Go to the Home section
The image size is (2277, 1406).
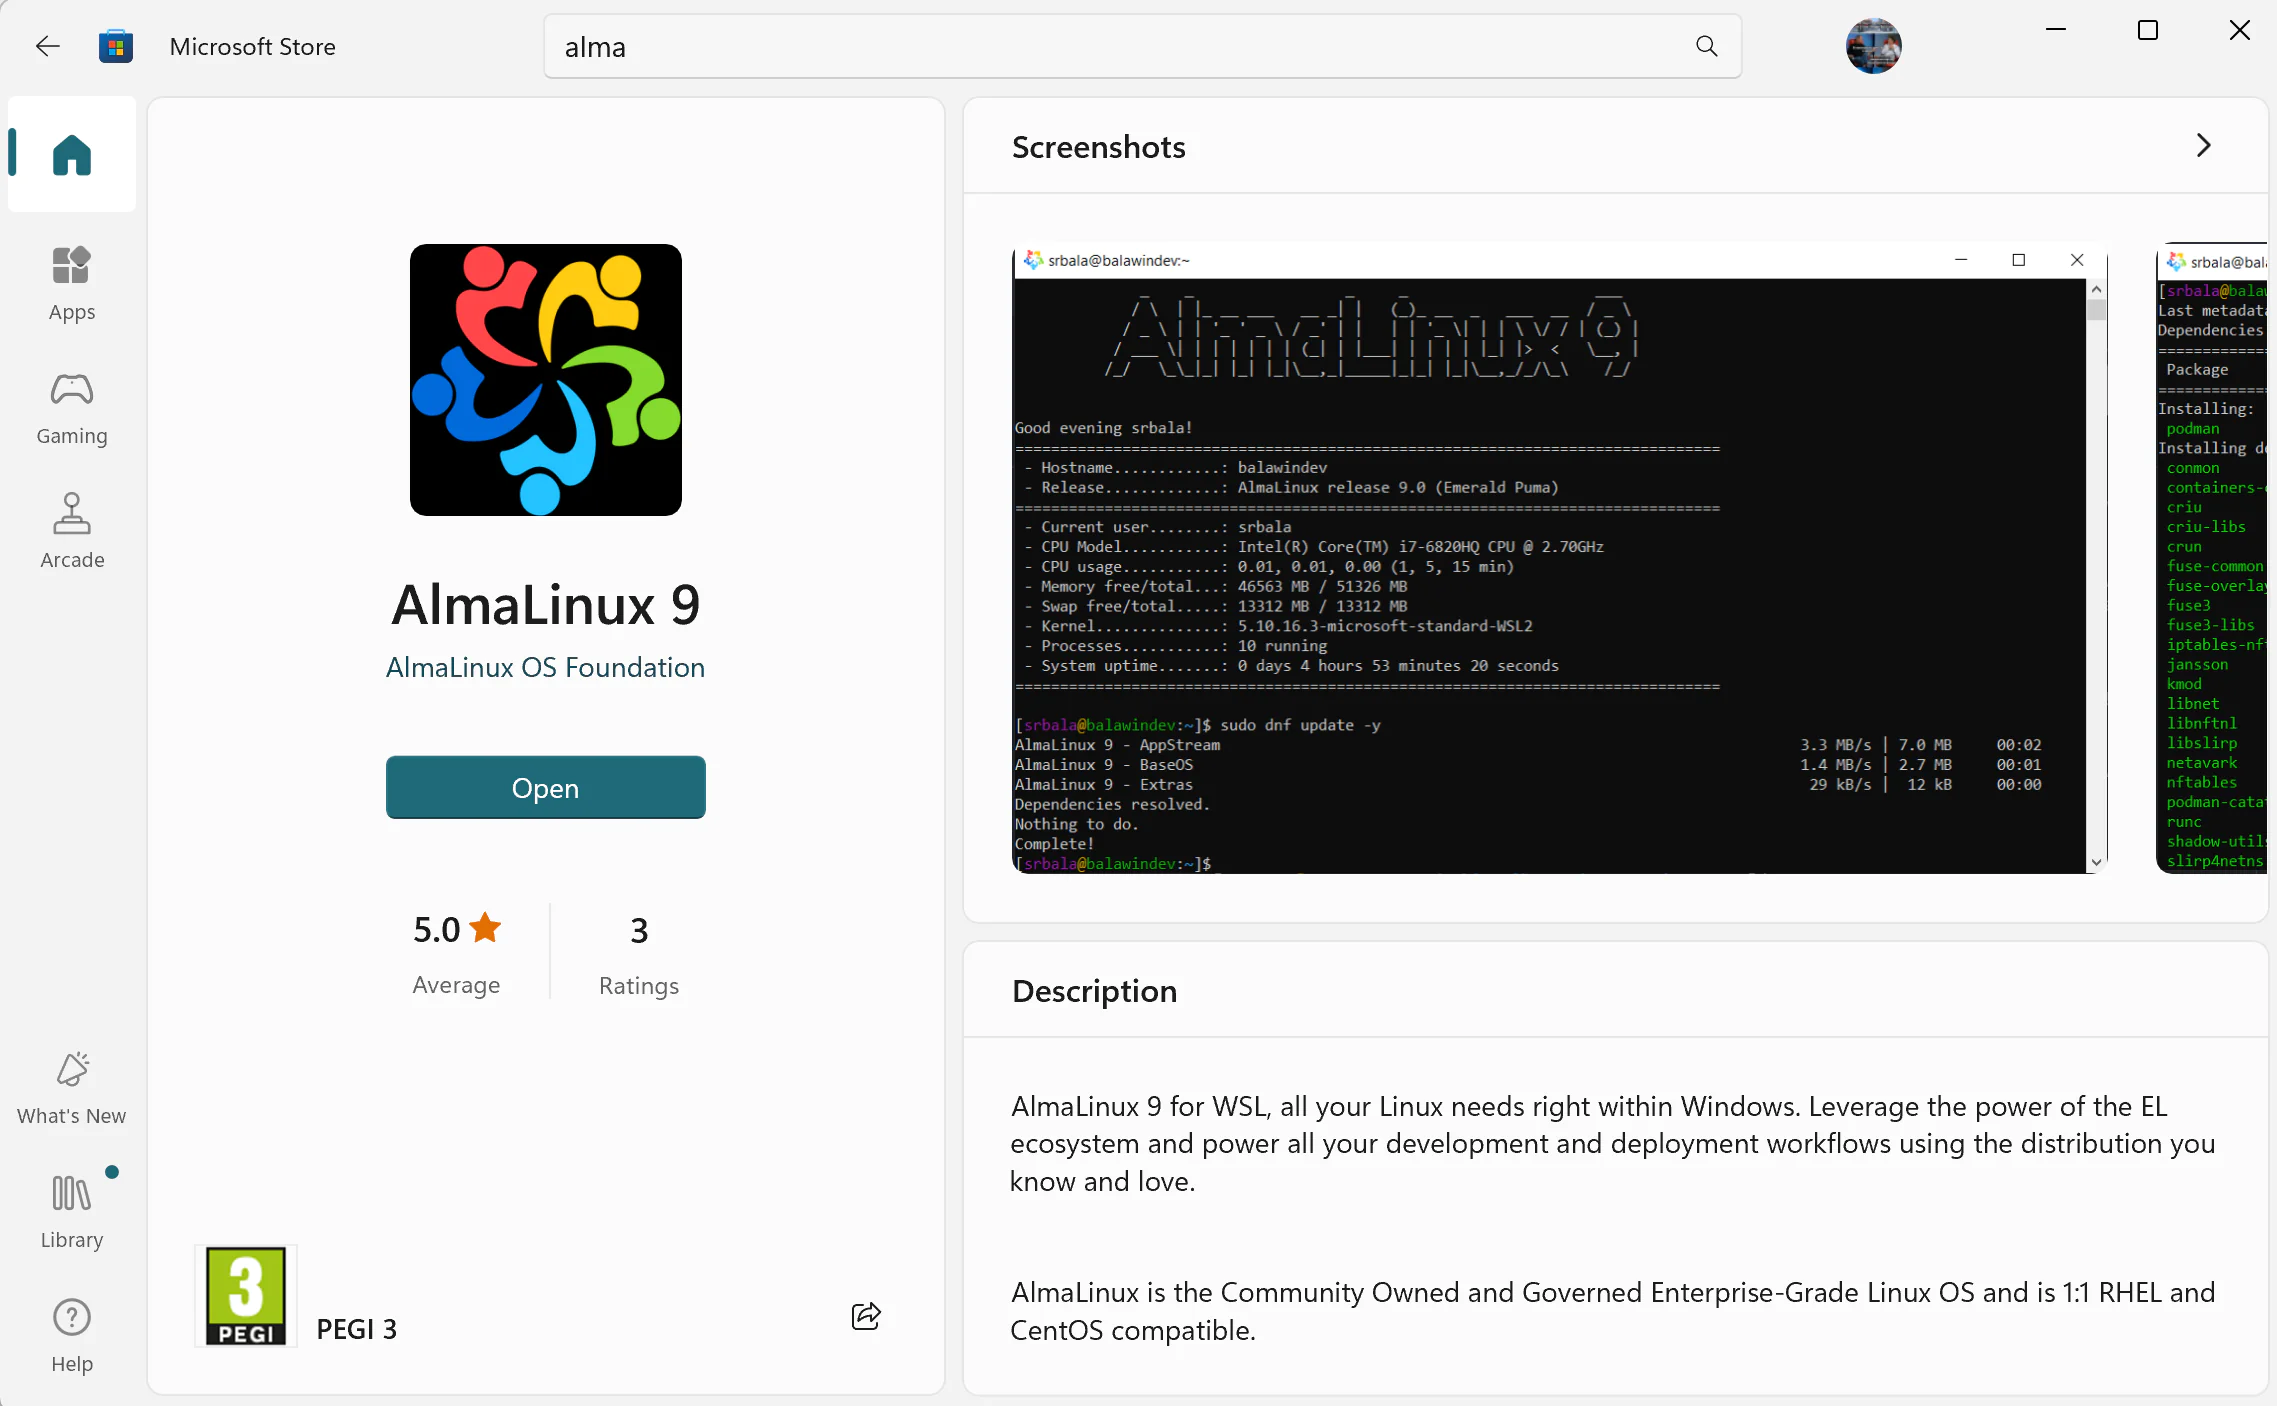pos(72,155)
